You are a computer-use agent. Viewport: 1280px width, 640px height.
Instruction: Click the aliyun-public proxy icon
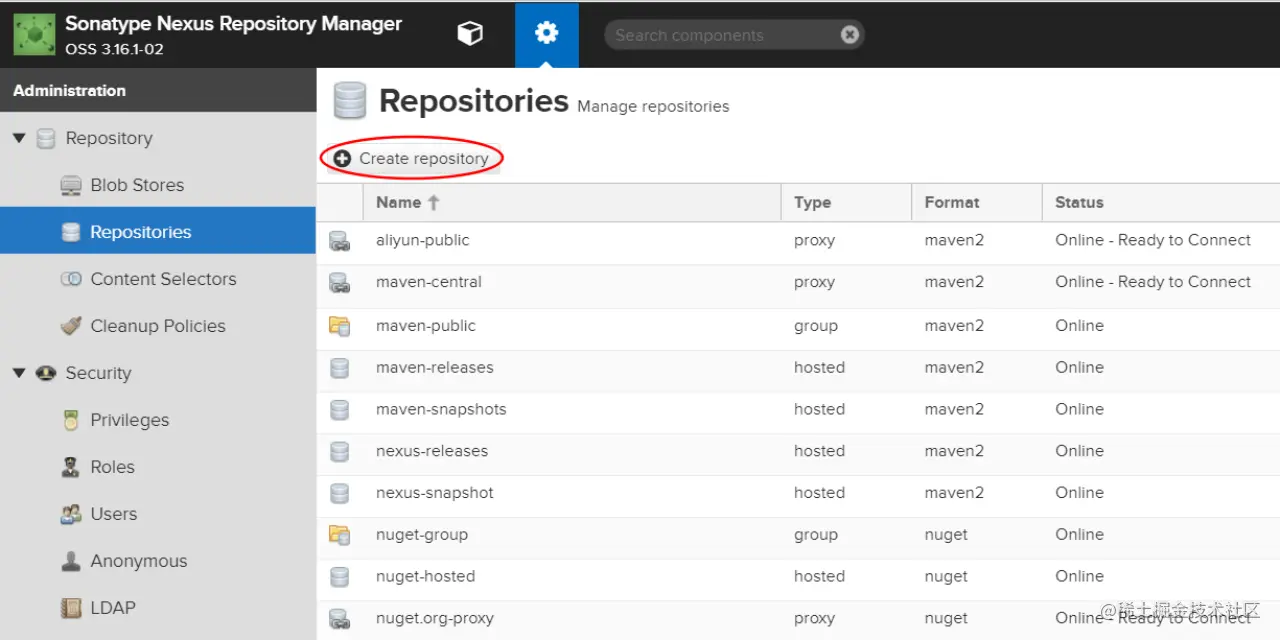339,241
